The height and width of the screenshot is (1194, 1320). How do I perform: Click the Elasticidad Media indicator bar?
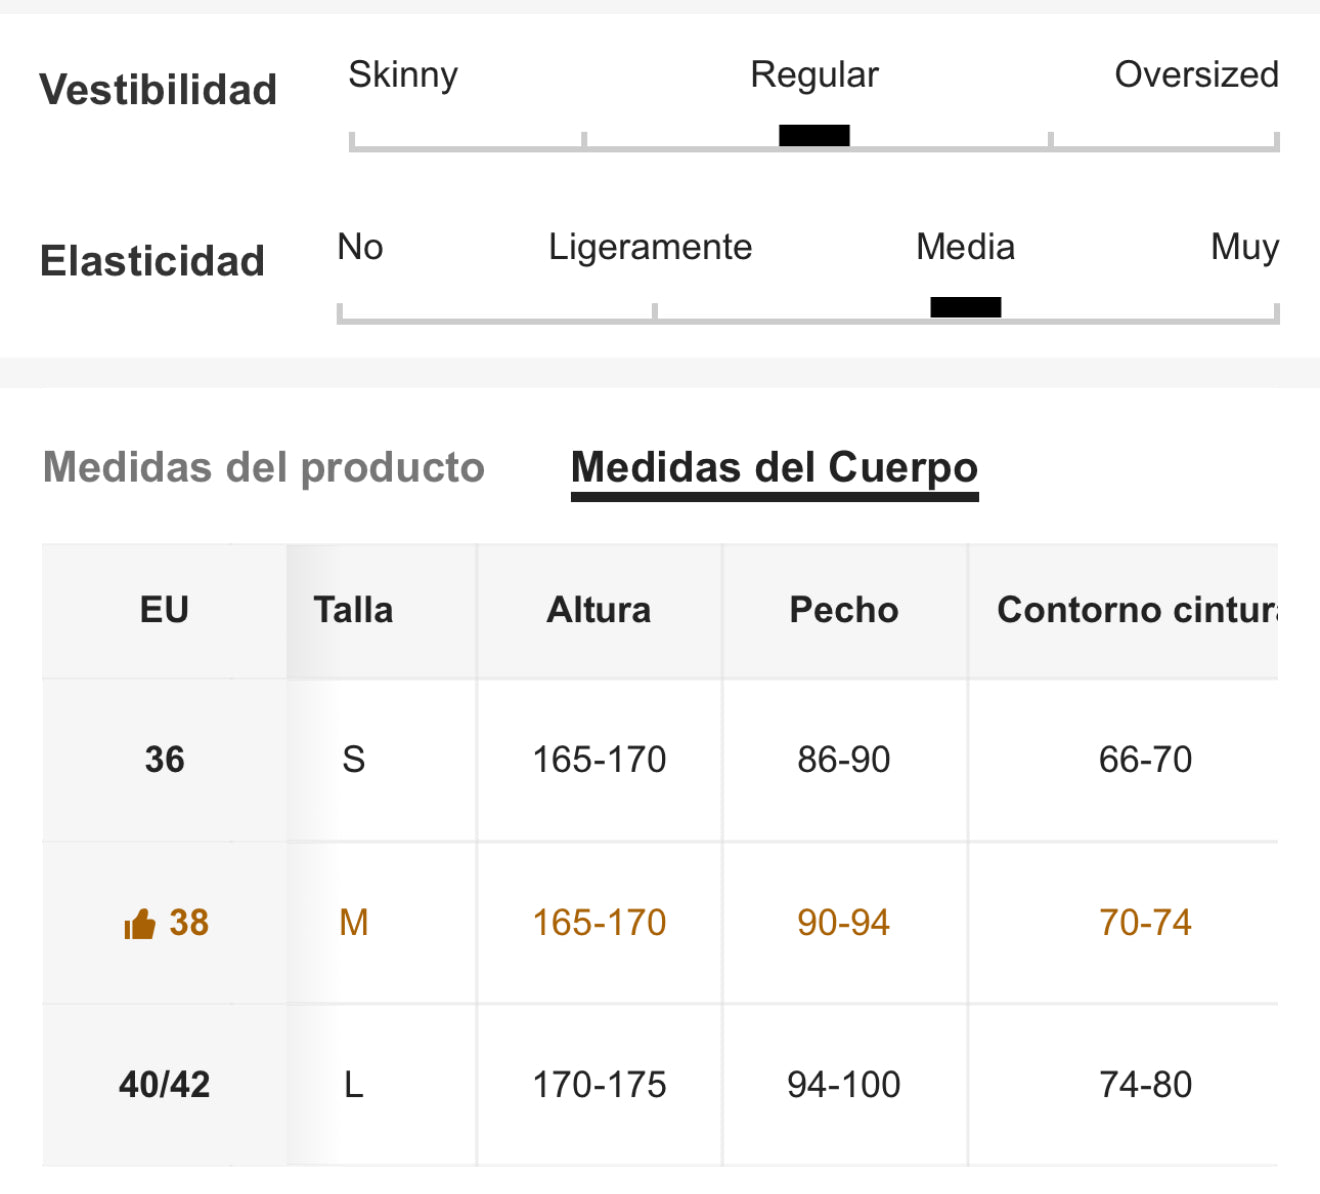click(965, 307)
